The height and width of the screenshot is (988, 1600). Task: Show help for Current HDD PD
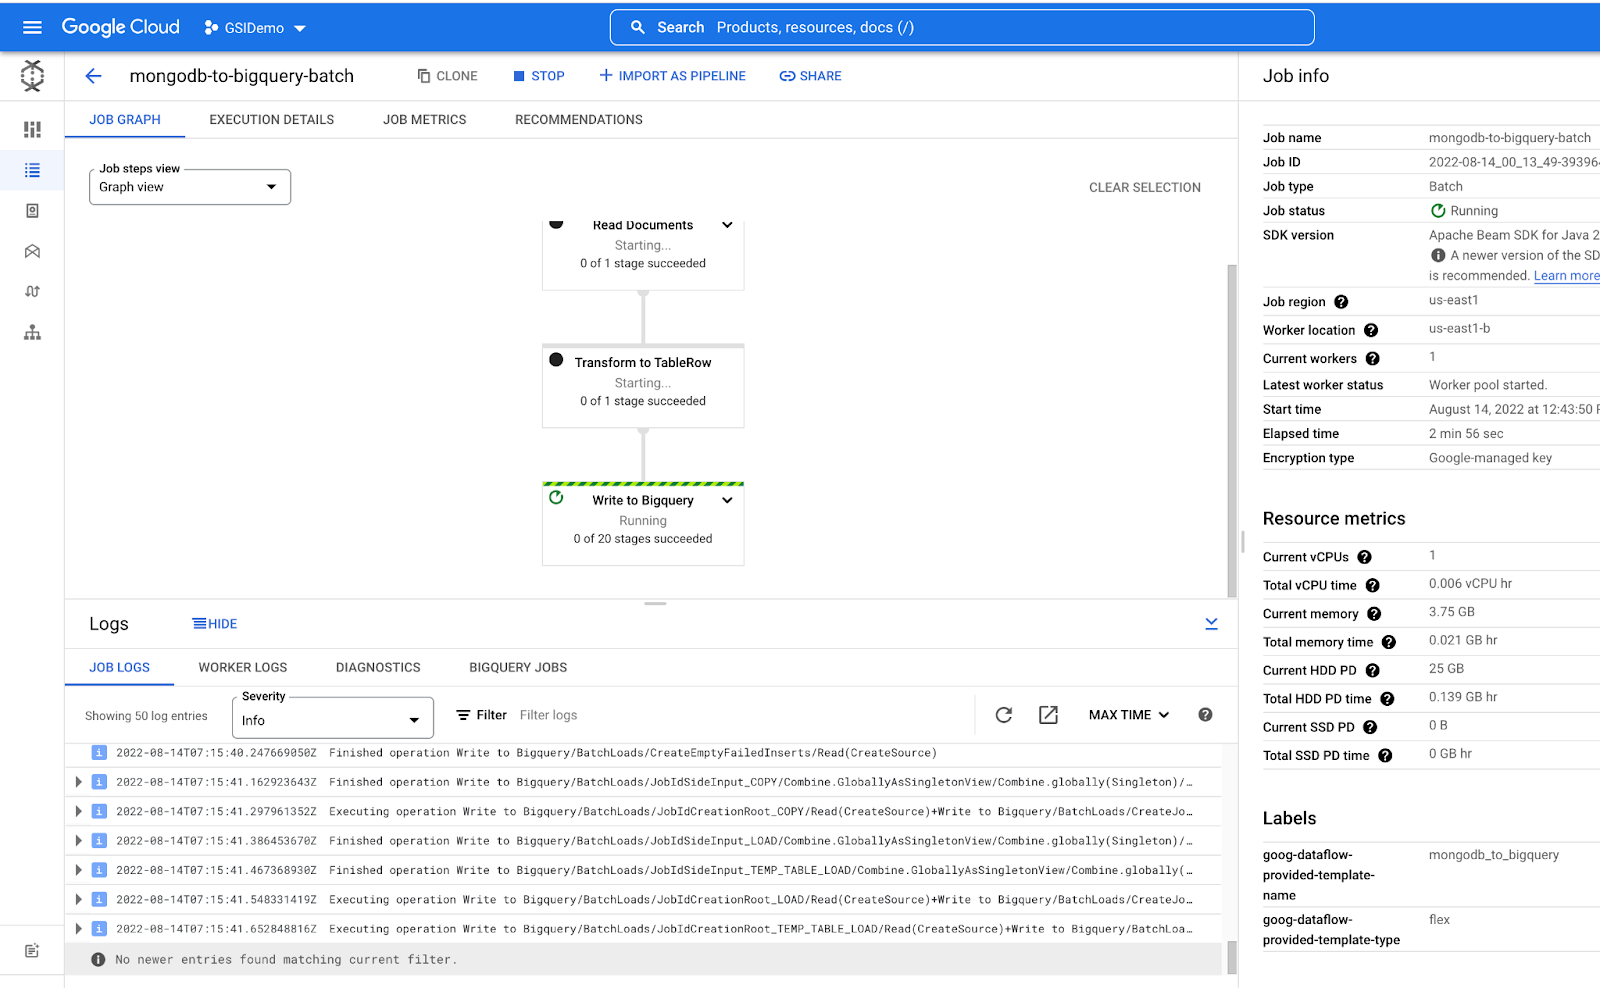pyautogui.click(x=1373, y=671)
